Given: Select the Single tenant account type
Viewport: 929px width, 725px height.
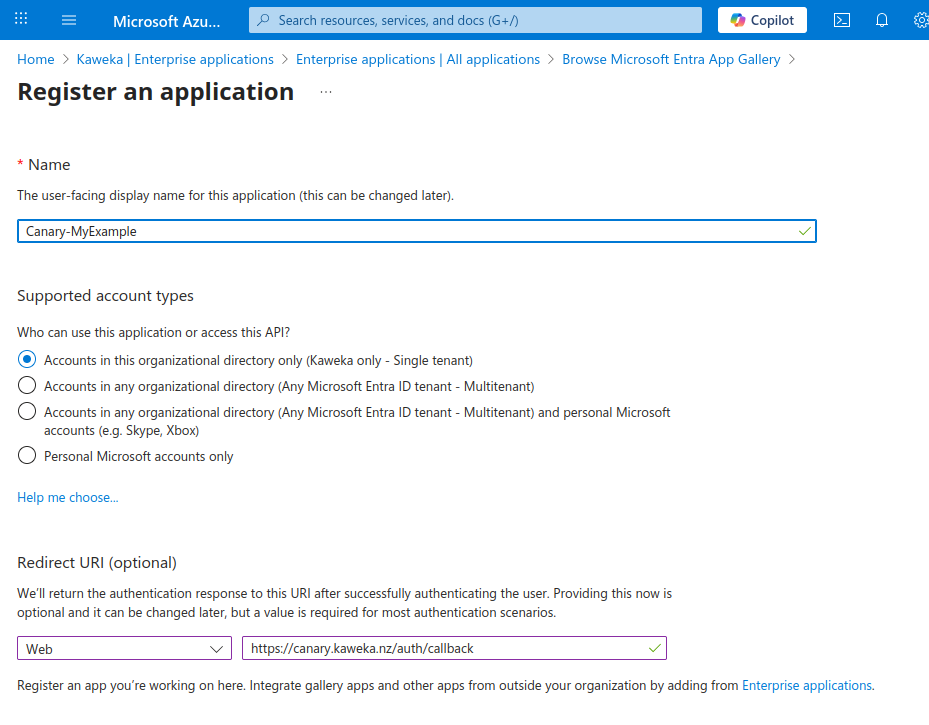Looking at the screenshot, I should [x=27, y=359].
